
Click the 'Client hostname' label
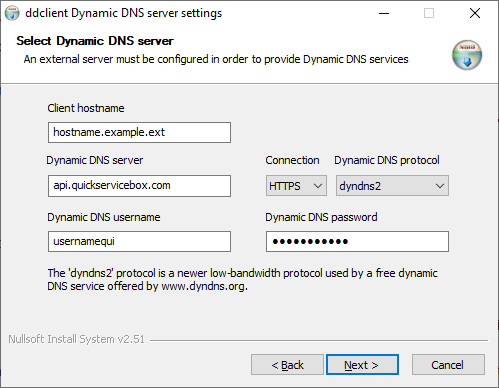(86, 108)
